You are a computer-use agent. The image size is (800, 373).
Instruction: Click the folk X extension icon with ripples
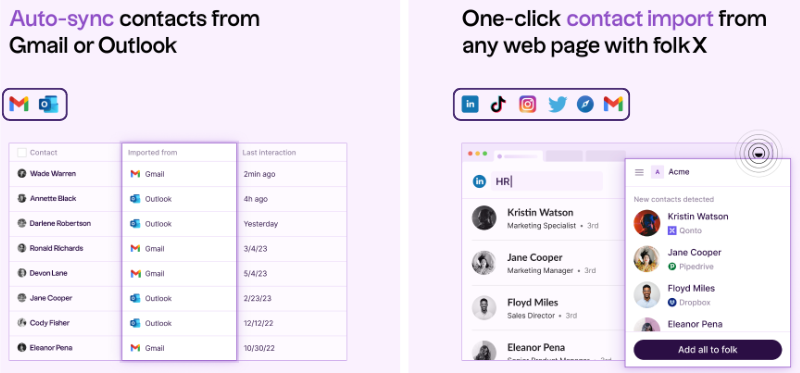click(x=759, y=153)
